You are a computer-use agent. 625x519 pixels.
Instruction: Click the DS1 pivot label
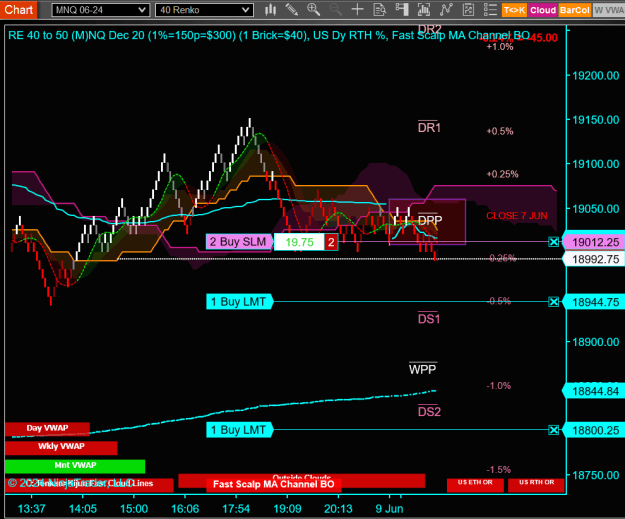pos(429,319)
